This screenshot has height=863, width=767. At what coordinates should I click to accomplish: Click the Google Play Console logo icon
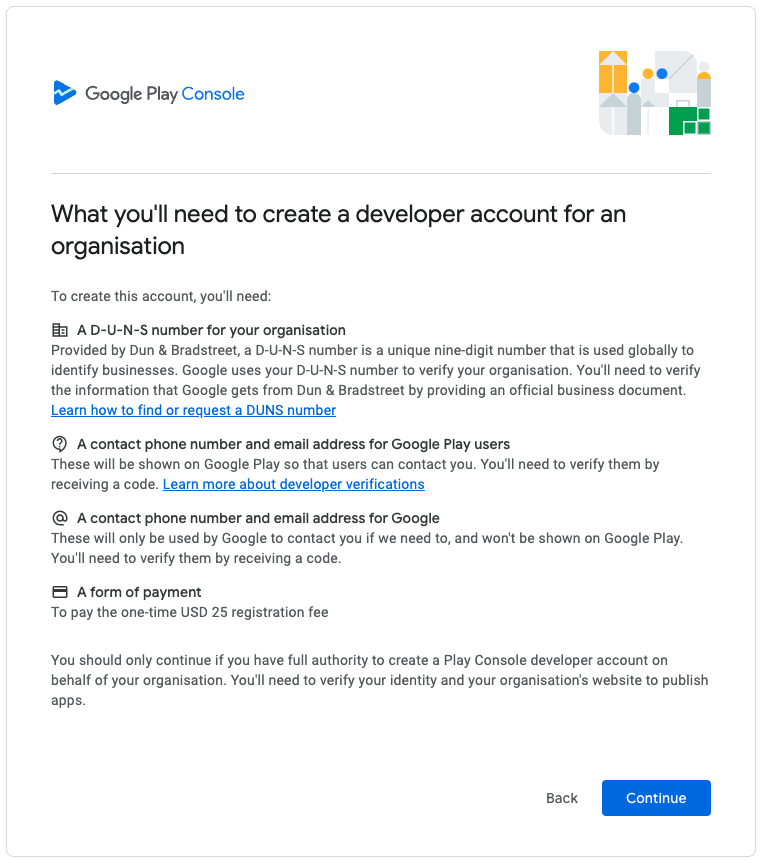[64, 92]
